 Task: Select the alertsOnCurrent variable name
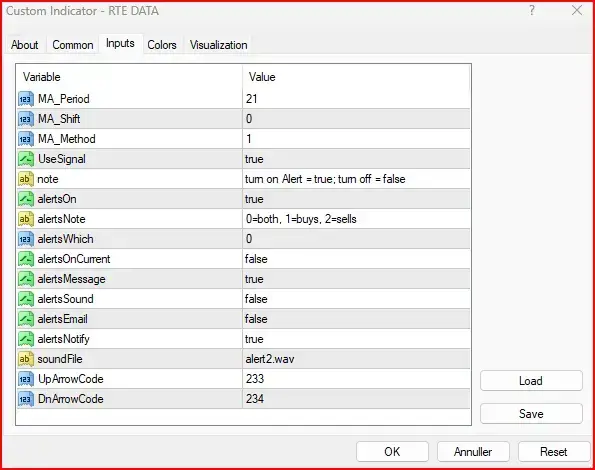coord(74,259)
